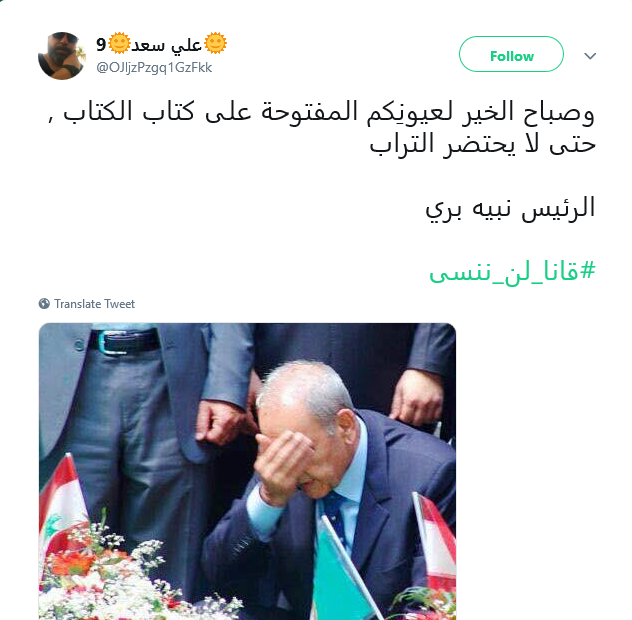Viewport: 632px width, 620px height.
Task: Open the attached tweet photo
Action: [247, 471]
